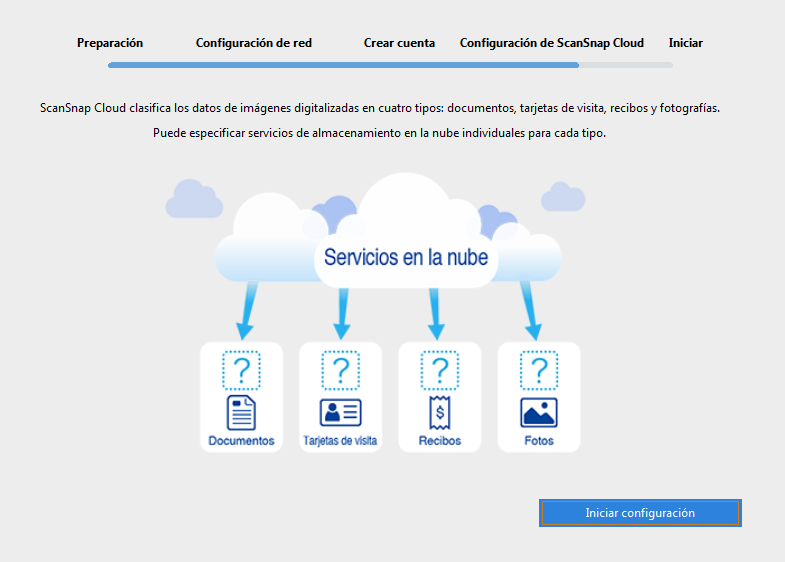785x562 pixels.
Task: Click the question mark above Fotos
Action: [539, 370]
